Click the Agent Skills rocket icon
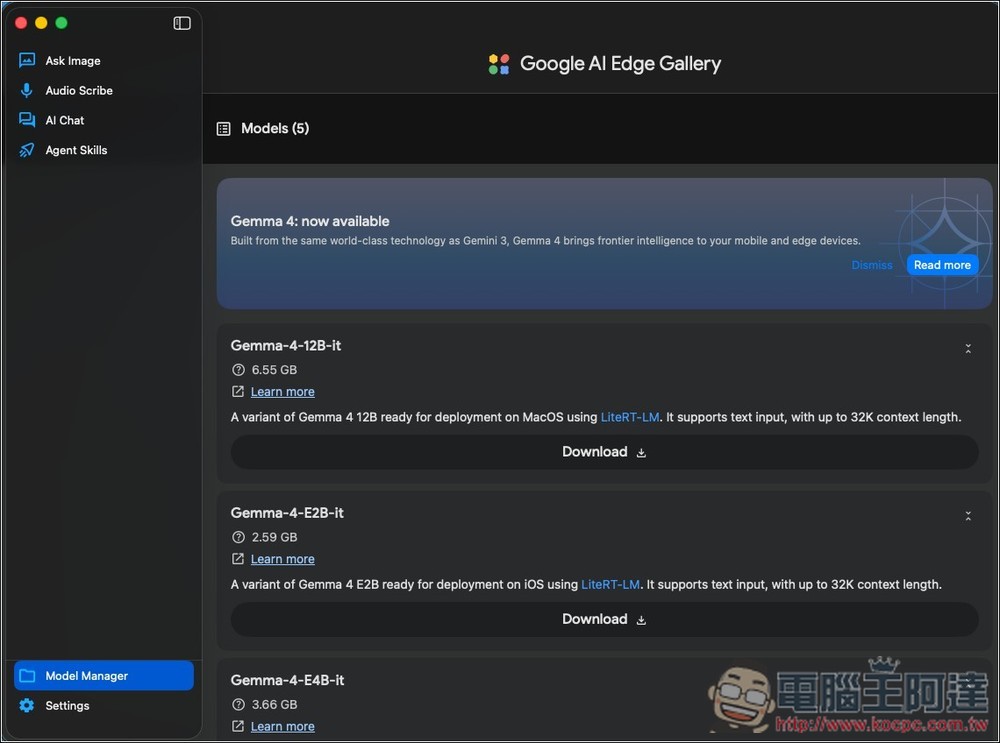This screenshot has width=1000, height=743. (x=27, y=150)
